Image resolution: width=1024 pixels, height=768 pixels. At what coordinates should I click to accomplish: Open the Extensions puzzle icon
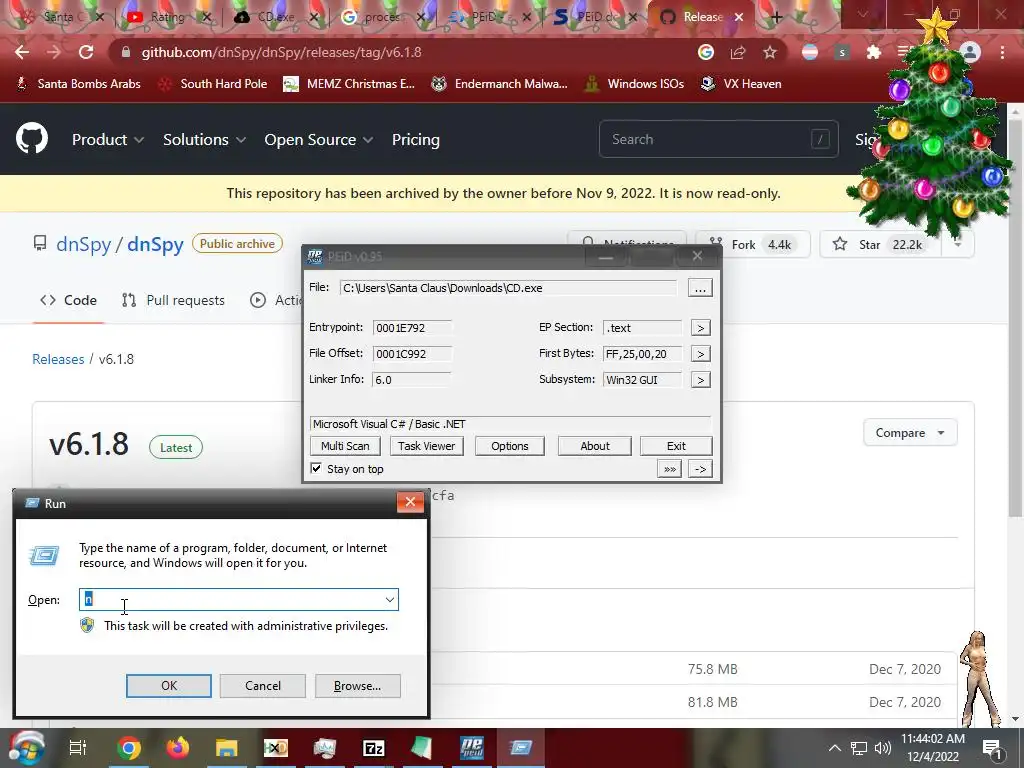pyautogui.click(x=874, y=52)
